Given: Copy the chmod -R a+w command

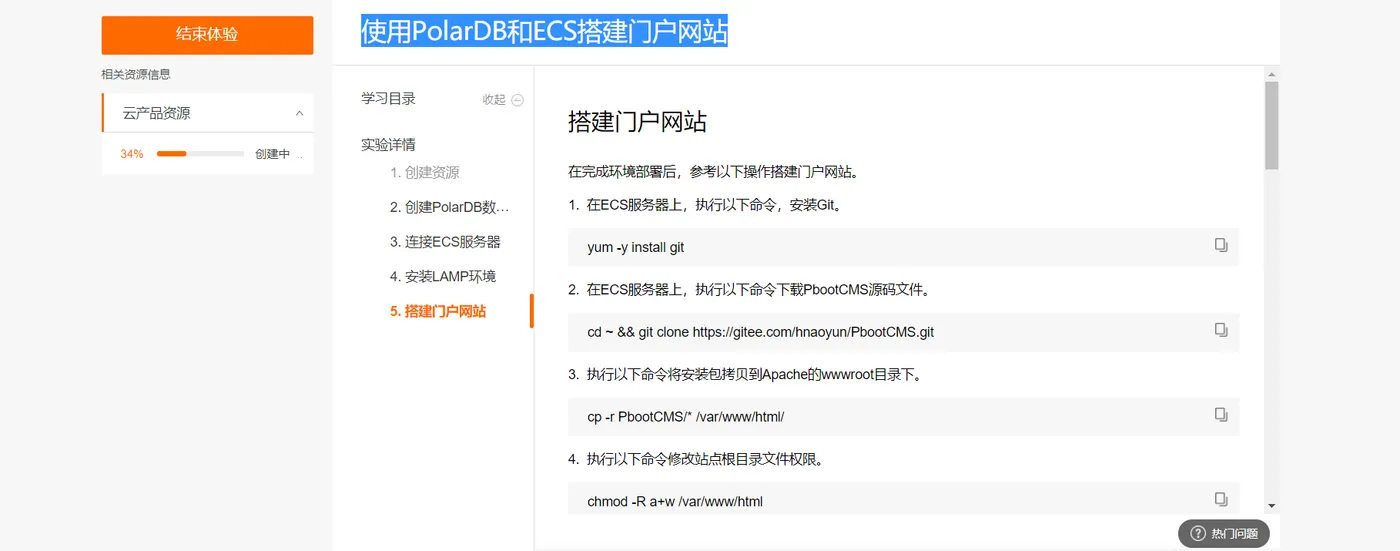Looking at the screenshot, I should (x=1221, y=499).
